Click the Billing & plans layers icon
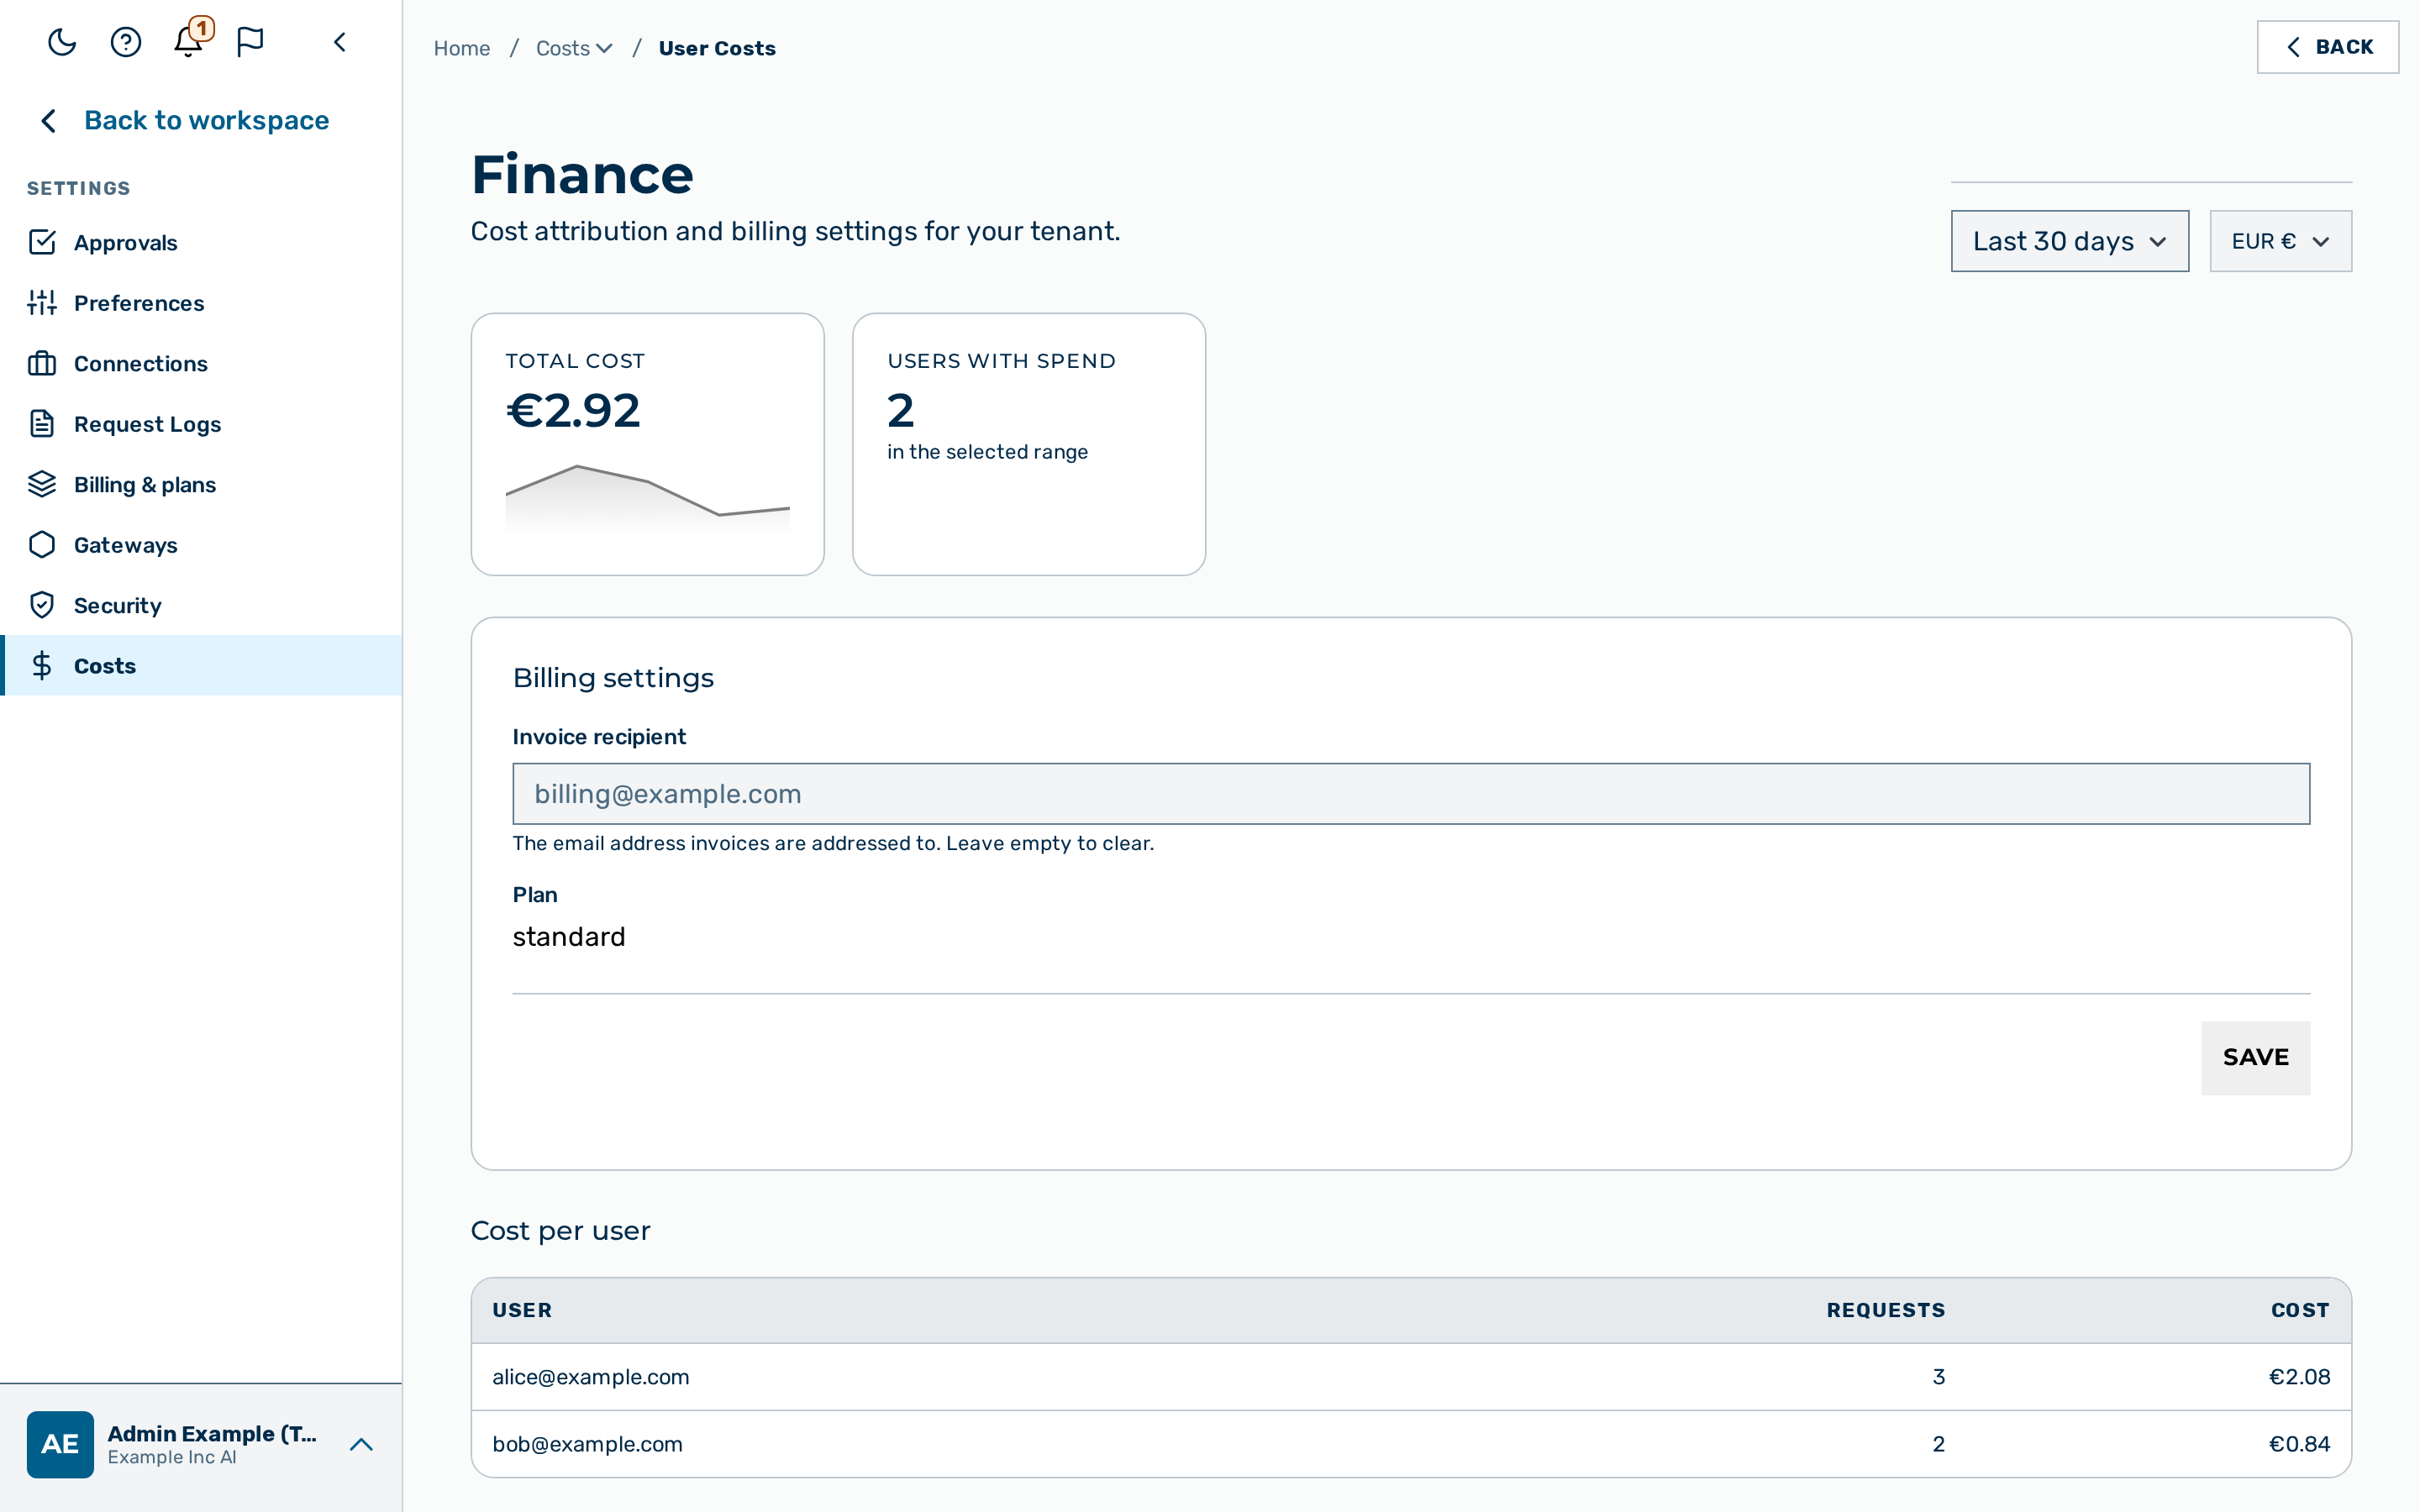The width and height of the screenshot is (2420, 1512). pos(42,484)
